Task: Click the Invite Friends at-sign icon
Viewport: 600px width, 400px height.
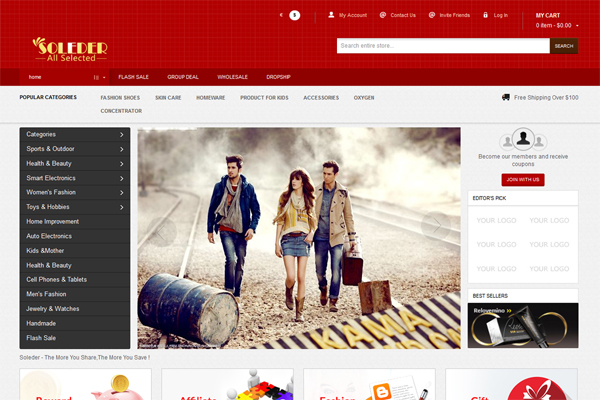Action: pos(432,15)
